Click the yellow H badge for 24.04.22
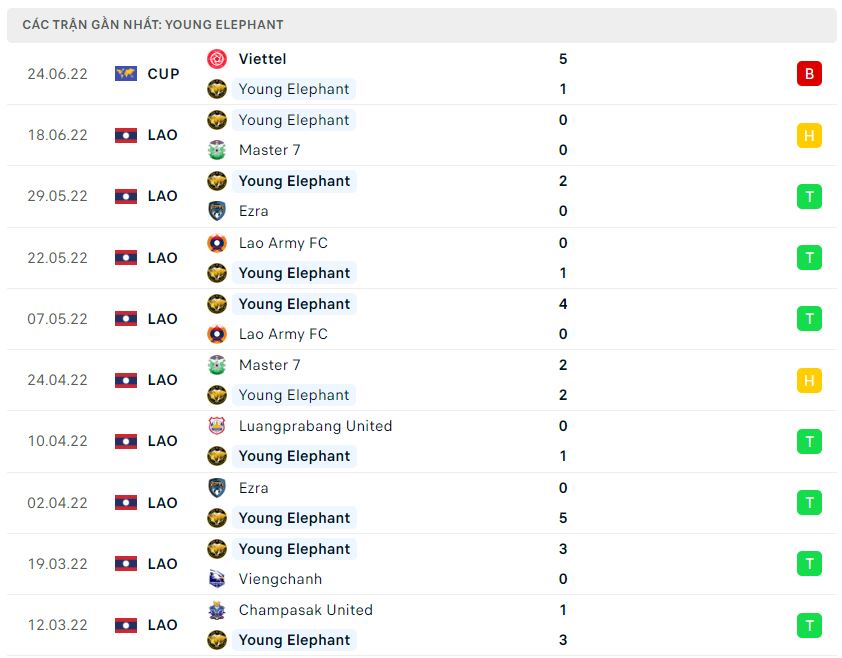Screen dimensions: 842x658 (809, 380)
